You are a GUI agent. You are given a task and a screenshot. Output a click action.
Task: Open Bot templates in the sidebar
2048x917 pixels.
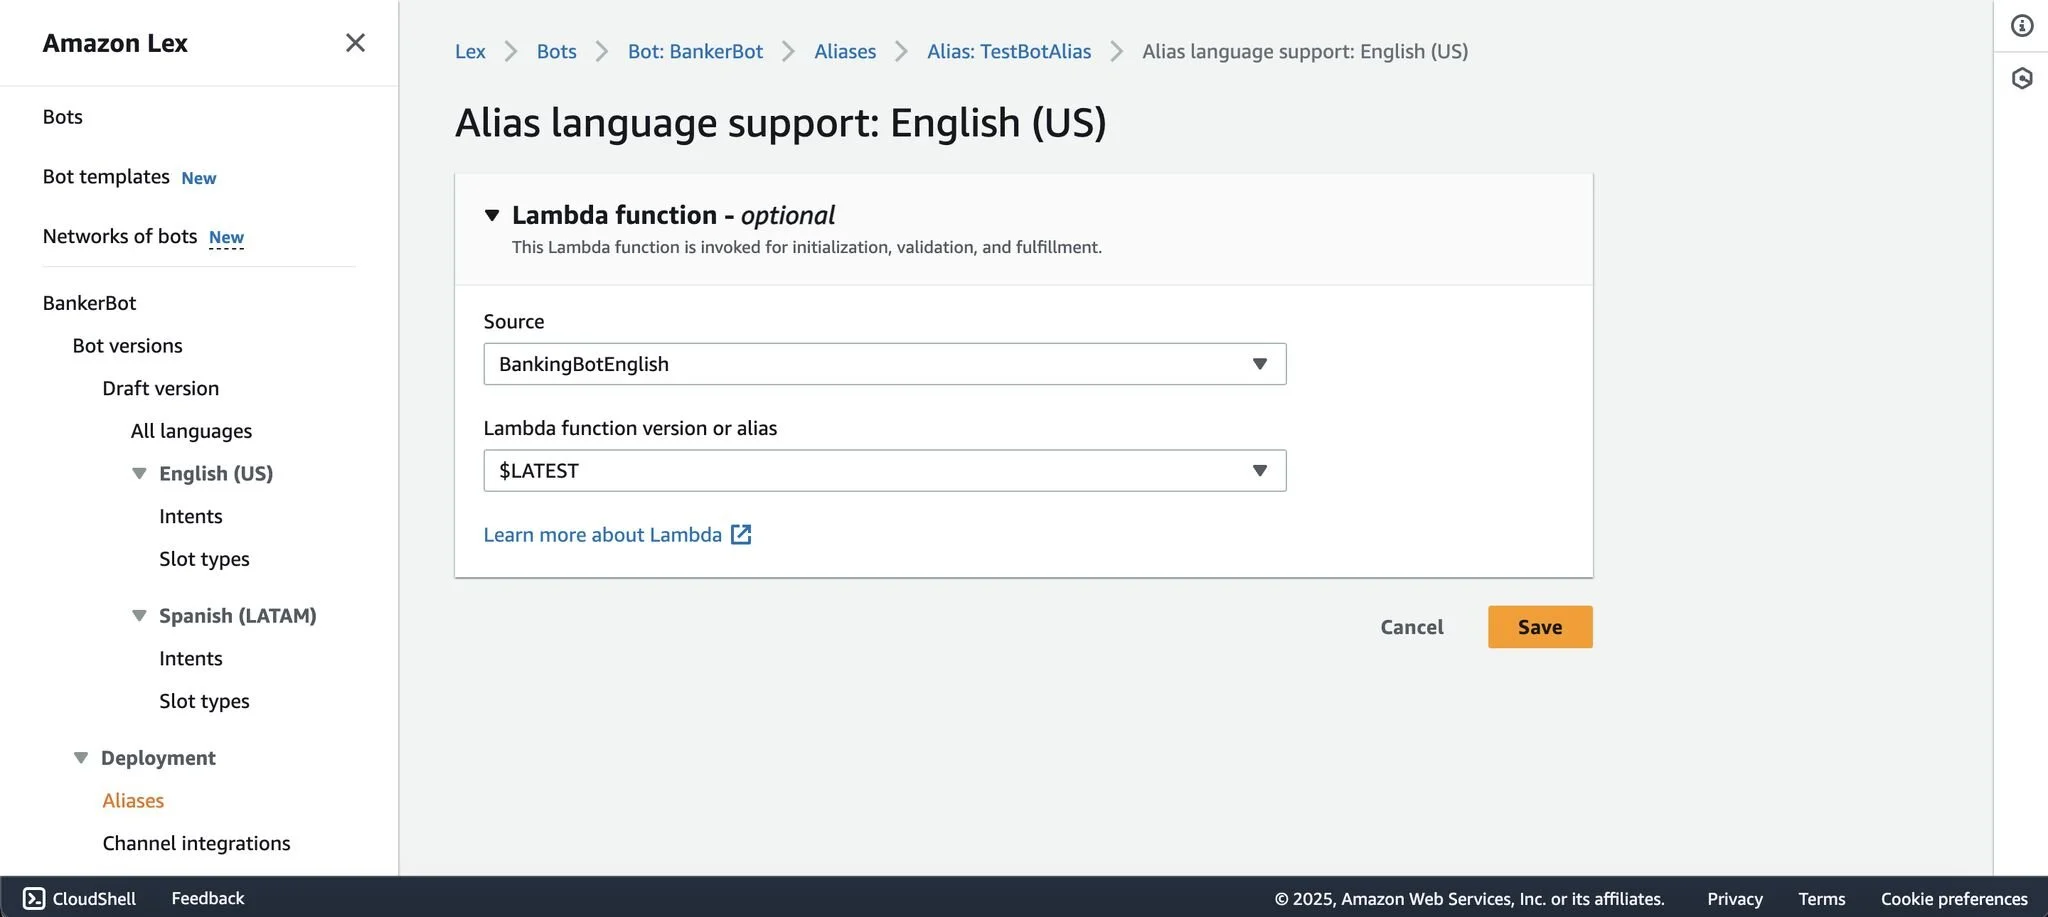(x=106, y=177)
